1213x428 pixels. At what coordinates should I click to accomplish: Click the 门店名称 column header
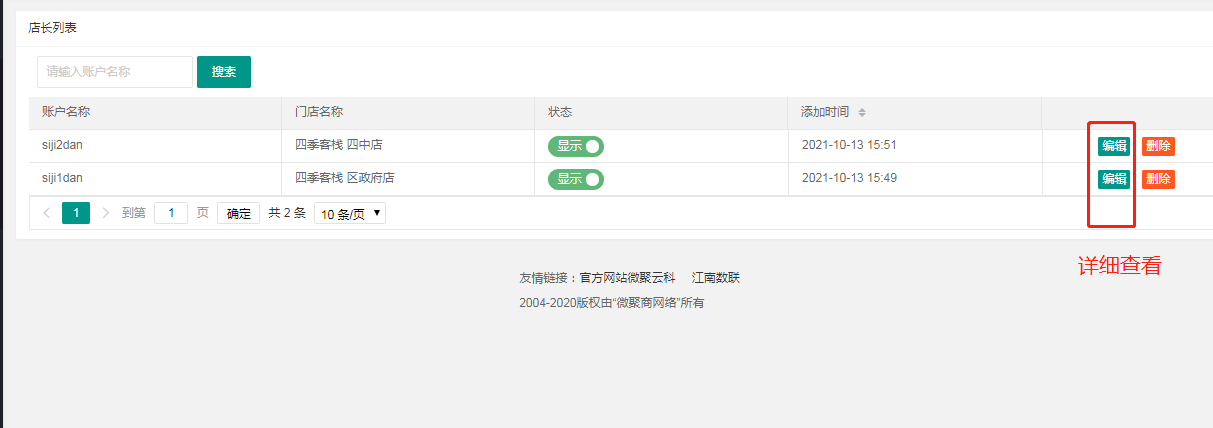[x=319, y=112]
